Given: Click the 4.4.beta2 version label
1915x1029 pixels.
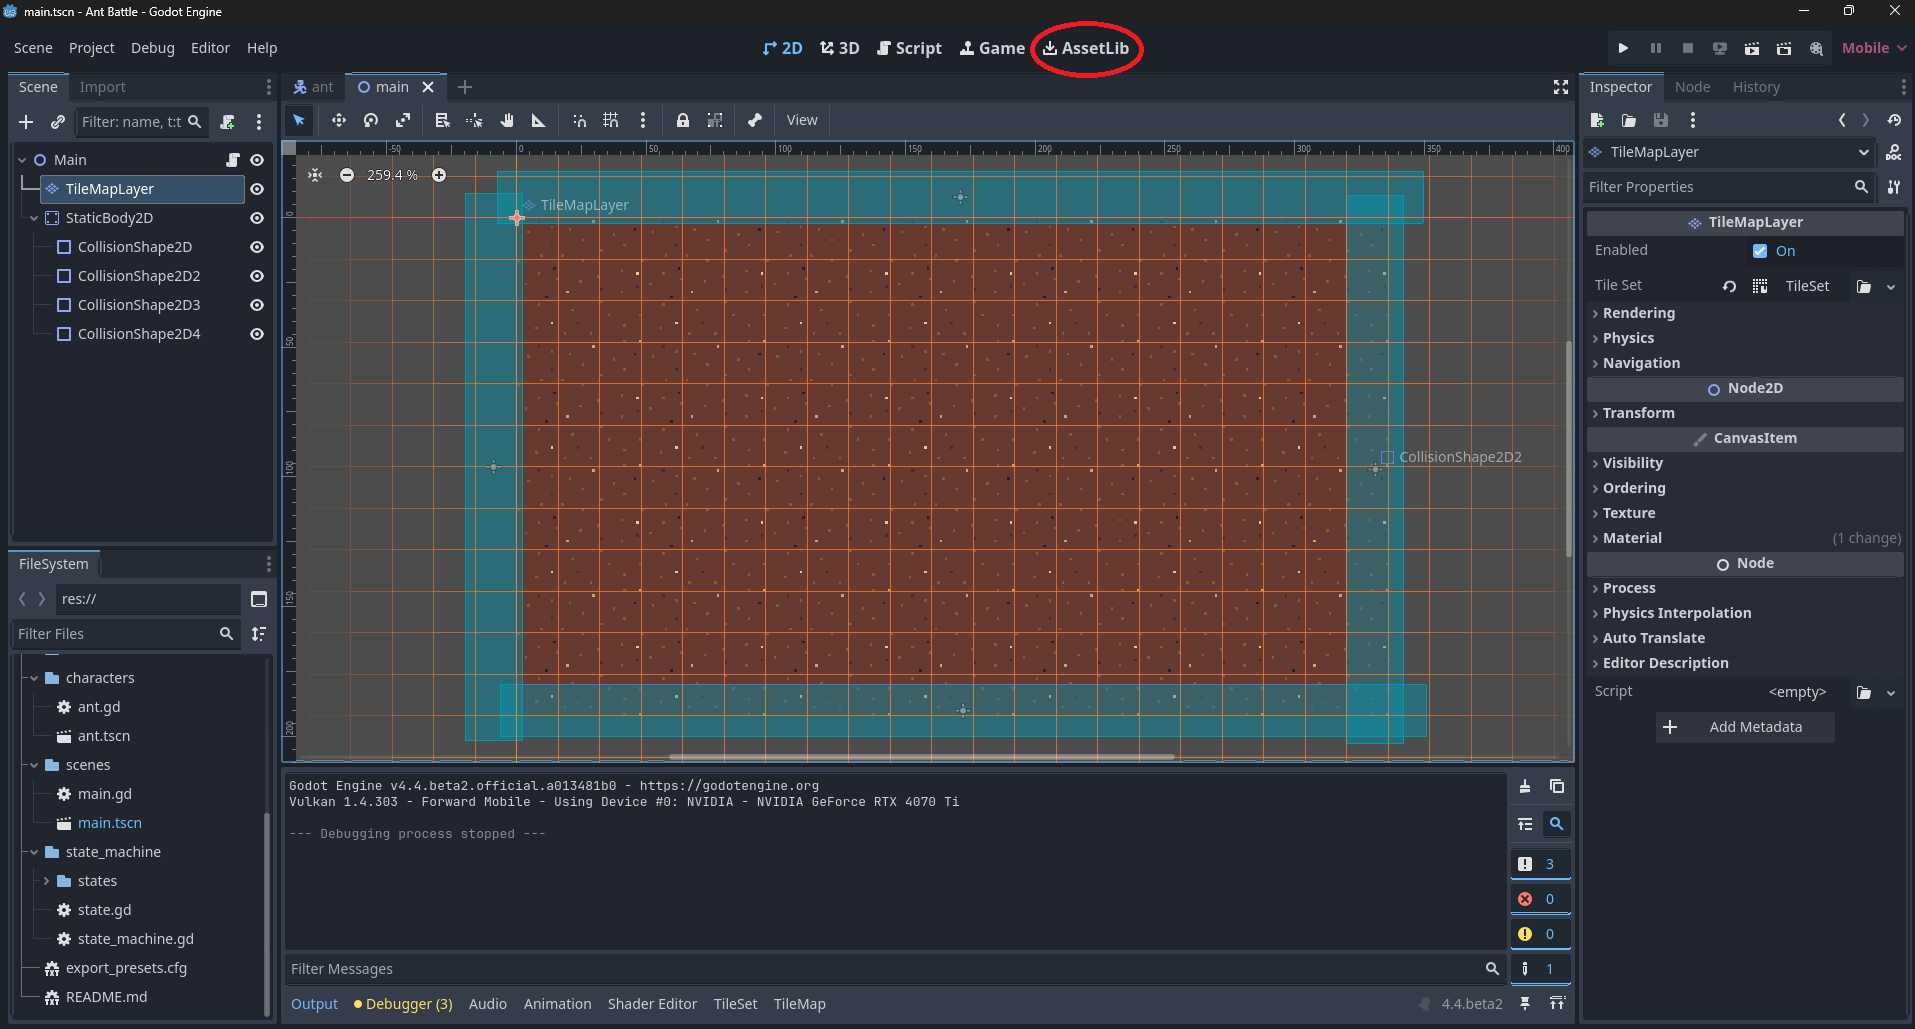Looking at the screenshot, I should 1471,1004.
